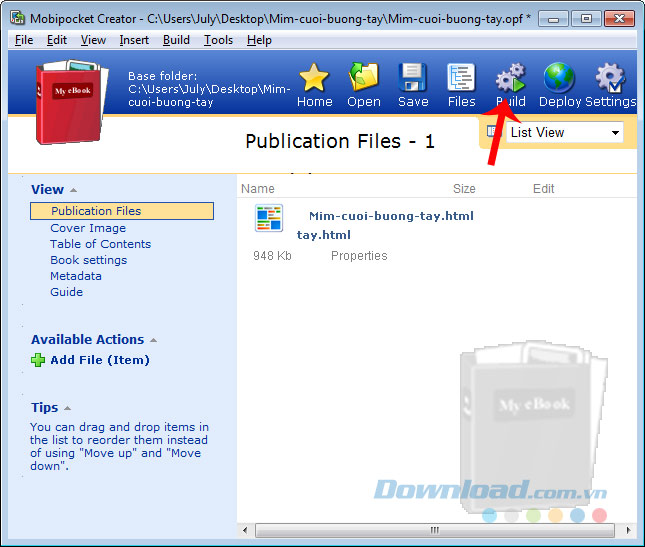Click Properties under the html file

pyautogui.click(x=359, y=256)
